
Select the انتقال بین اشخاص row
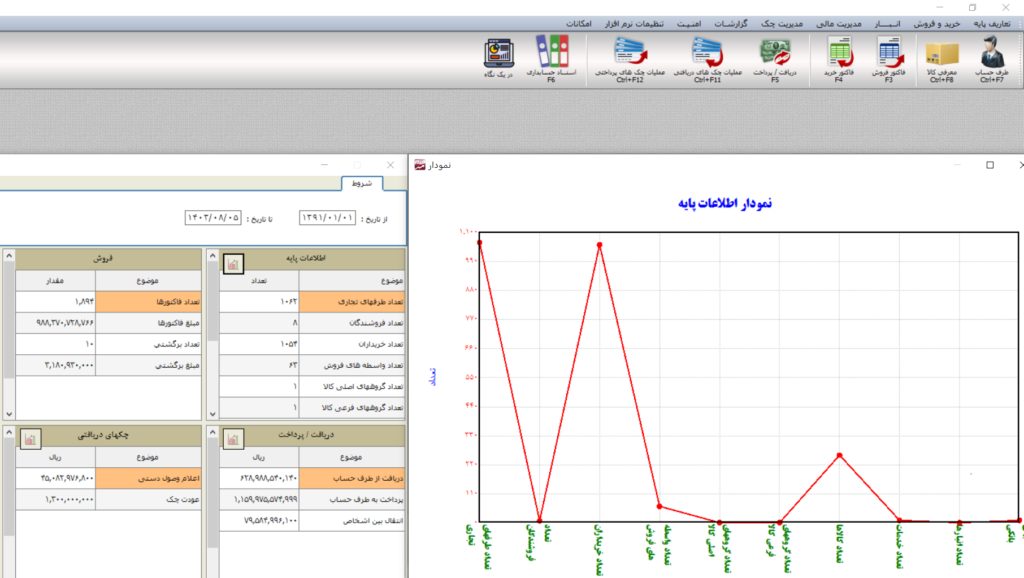click(312, 521)
